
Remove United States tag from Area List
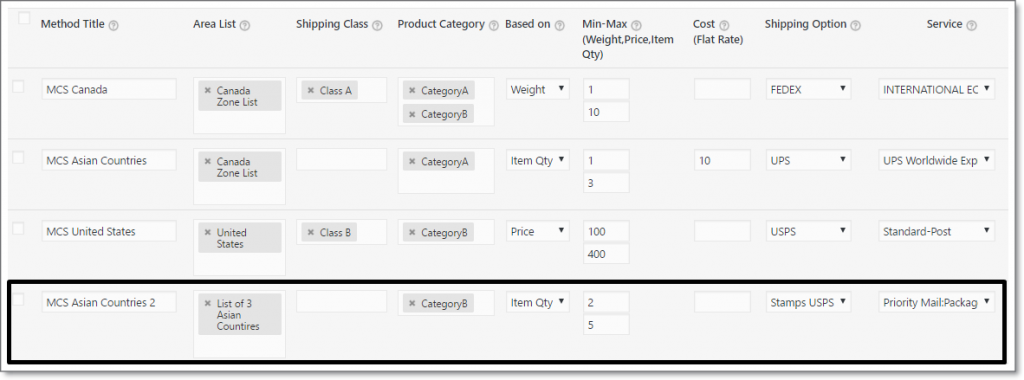click(208, 232)
